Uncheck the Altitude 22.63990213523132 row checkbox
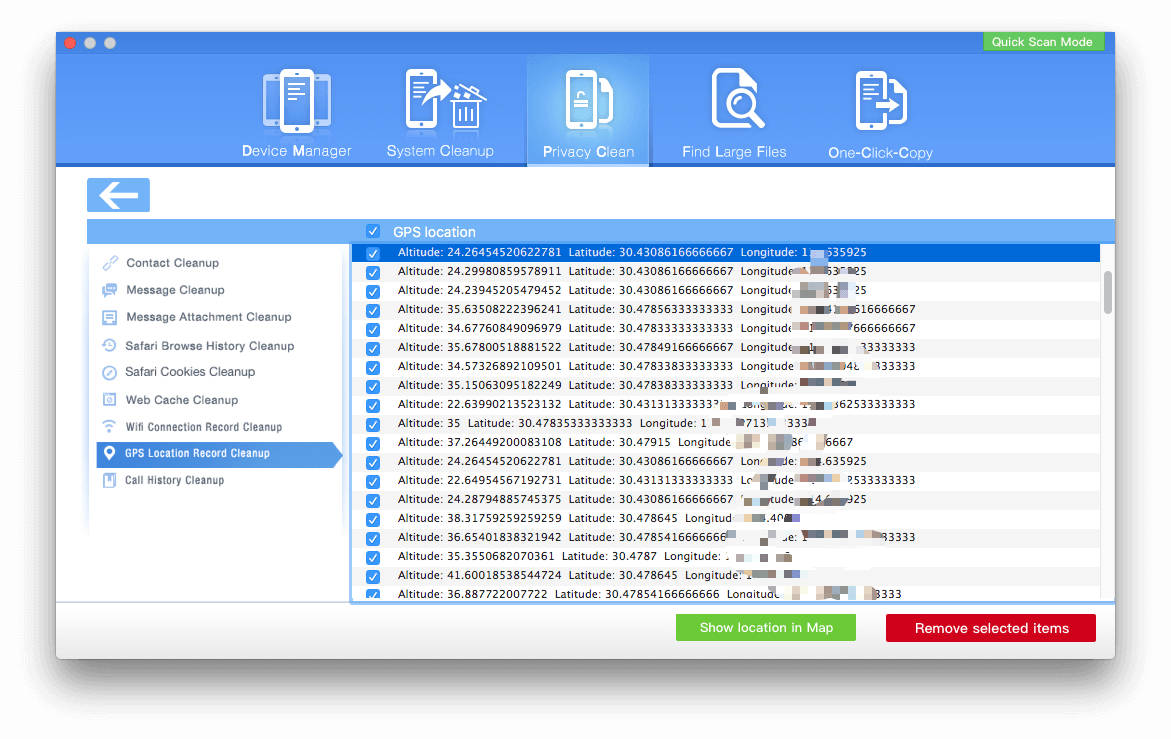 point(373,405)
